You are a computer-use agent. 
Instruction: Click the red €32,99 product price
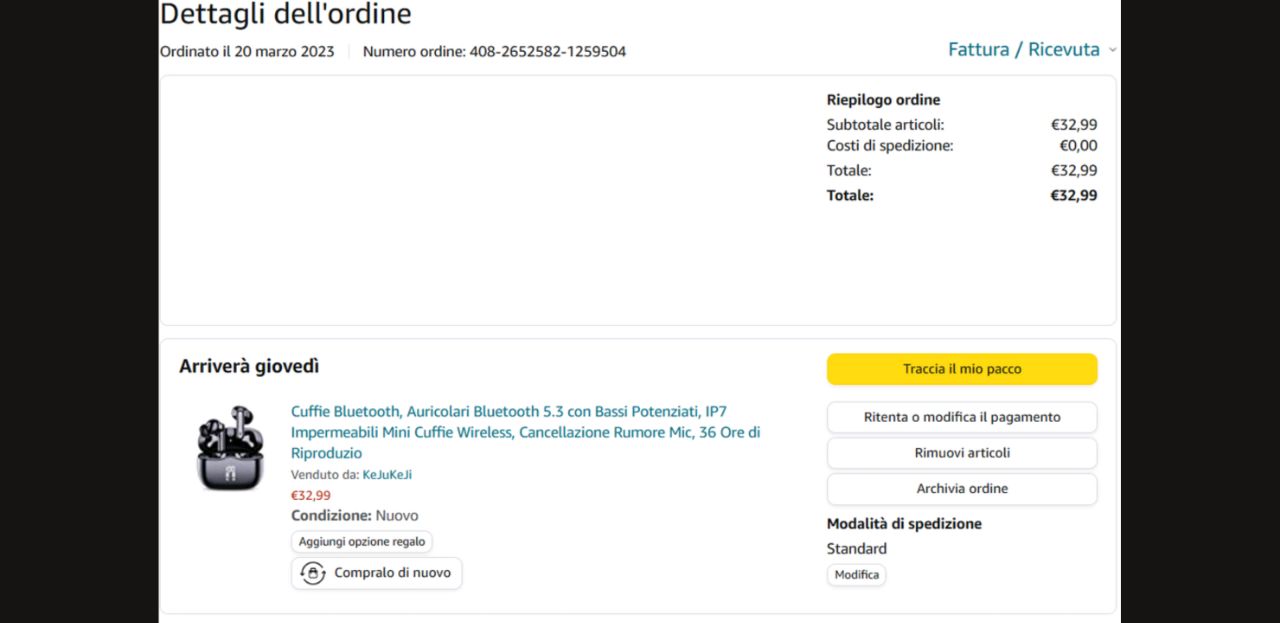click(x=310, y=495)
